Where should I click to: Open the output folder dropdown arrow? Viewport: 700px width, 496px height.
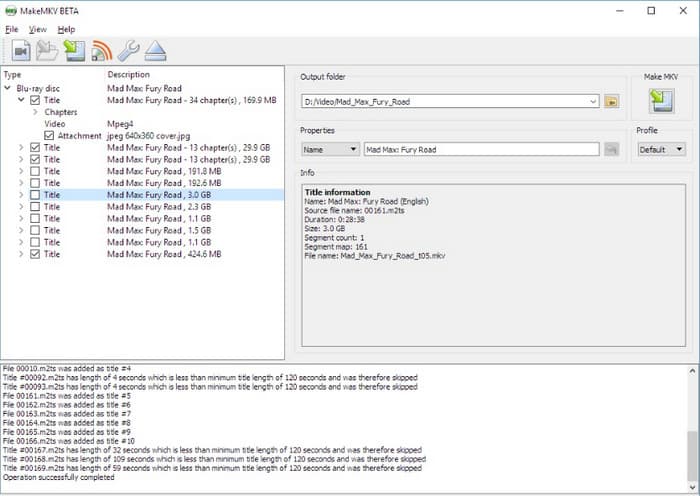click(x=593, y=101)
